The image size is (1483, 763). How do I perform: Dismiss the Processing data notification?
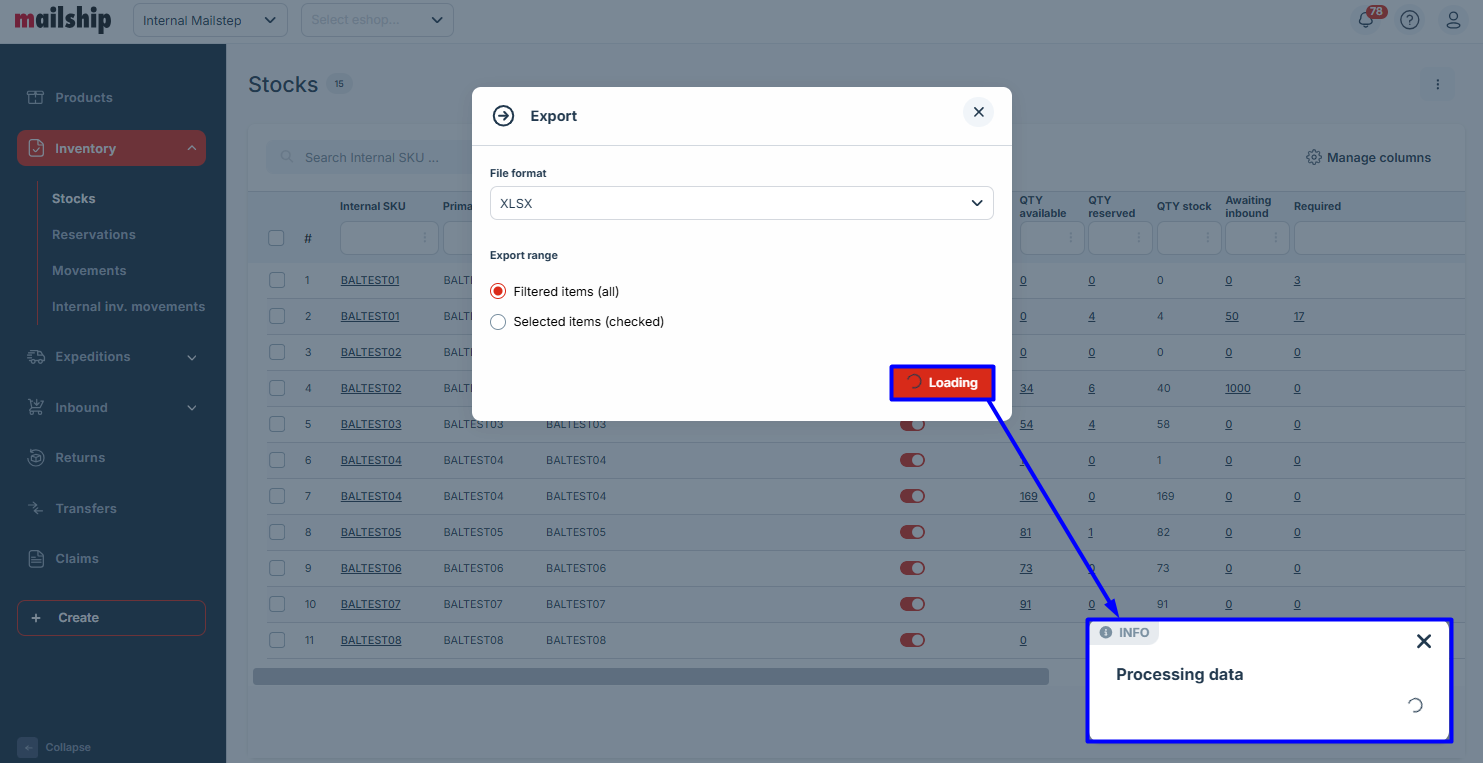[1423, 642]
